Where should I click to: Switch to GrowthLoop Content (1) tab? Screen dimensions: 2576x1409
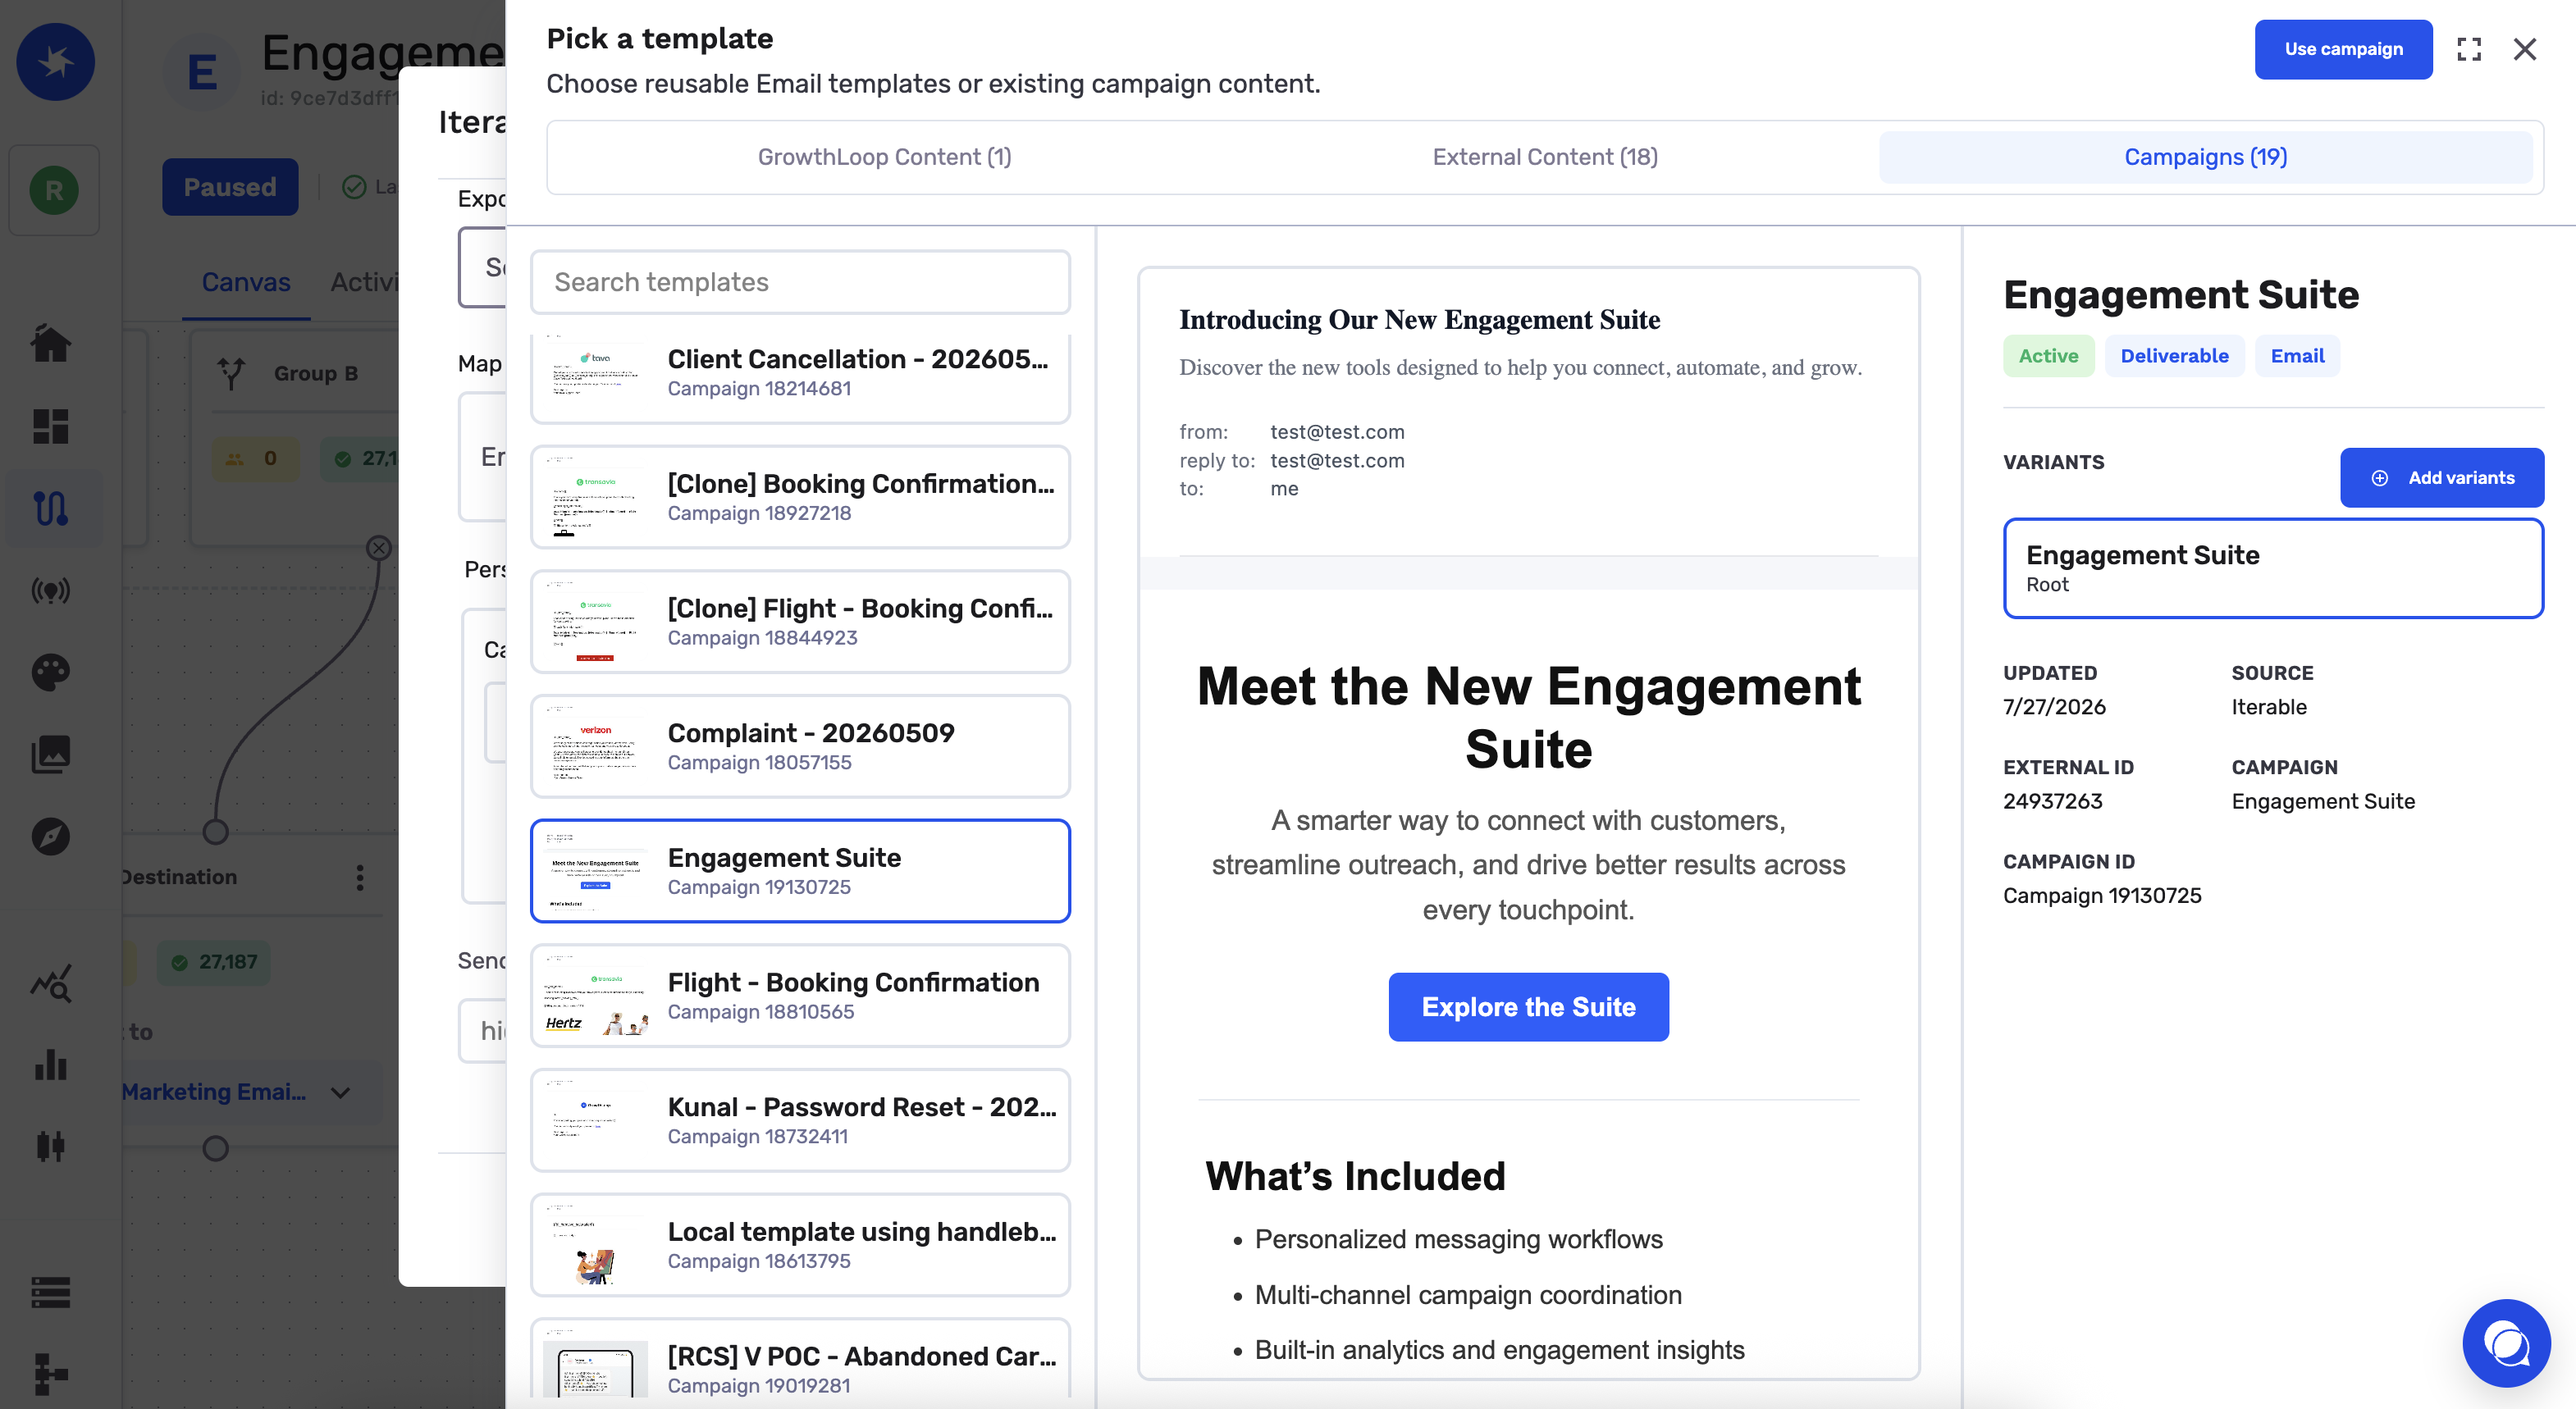884,157
